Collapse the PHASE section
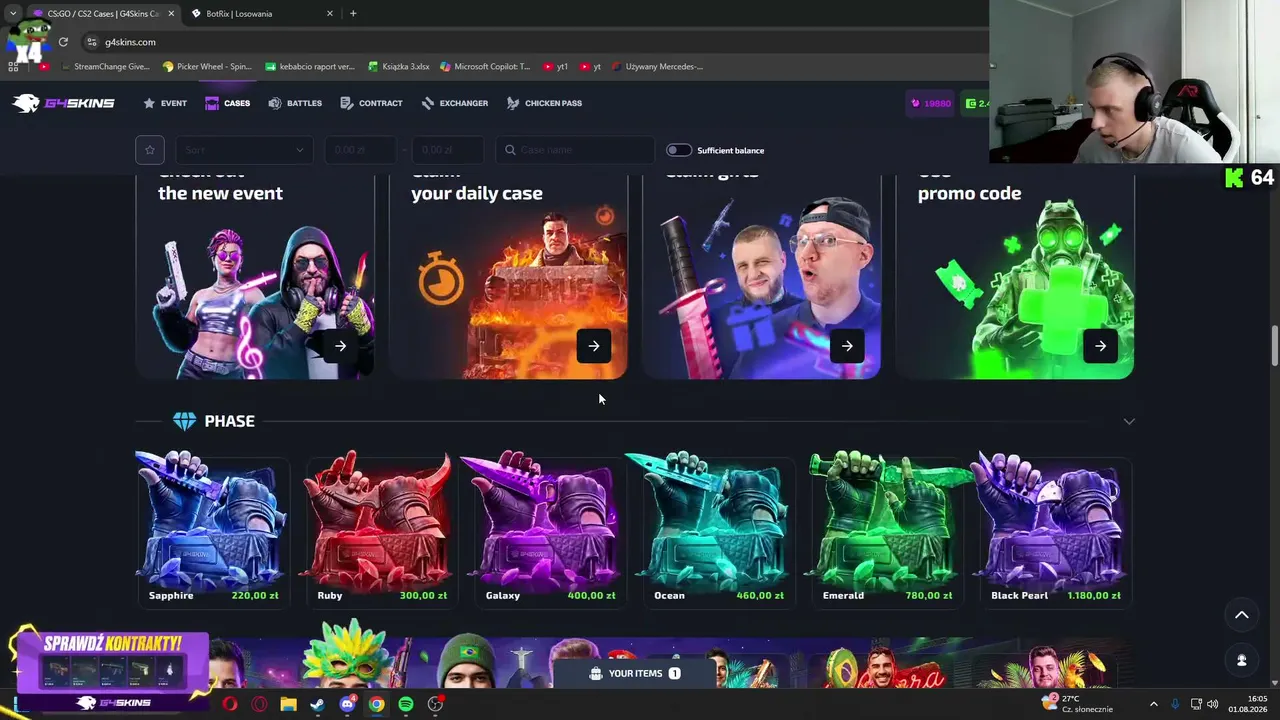Viewport: 1280px width, 720px height. click(x=1129, y=421)
